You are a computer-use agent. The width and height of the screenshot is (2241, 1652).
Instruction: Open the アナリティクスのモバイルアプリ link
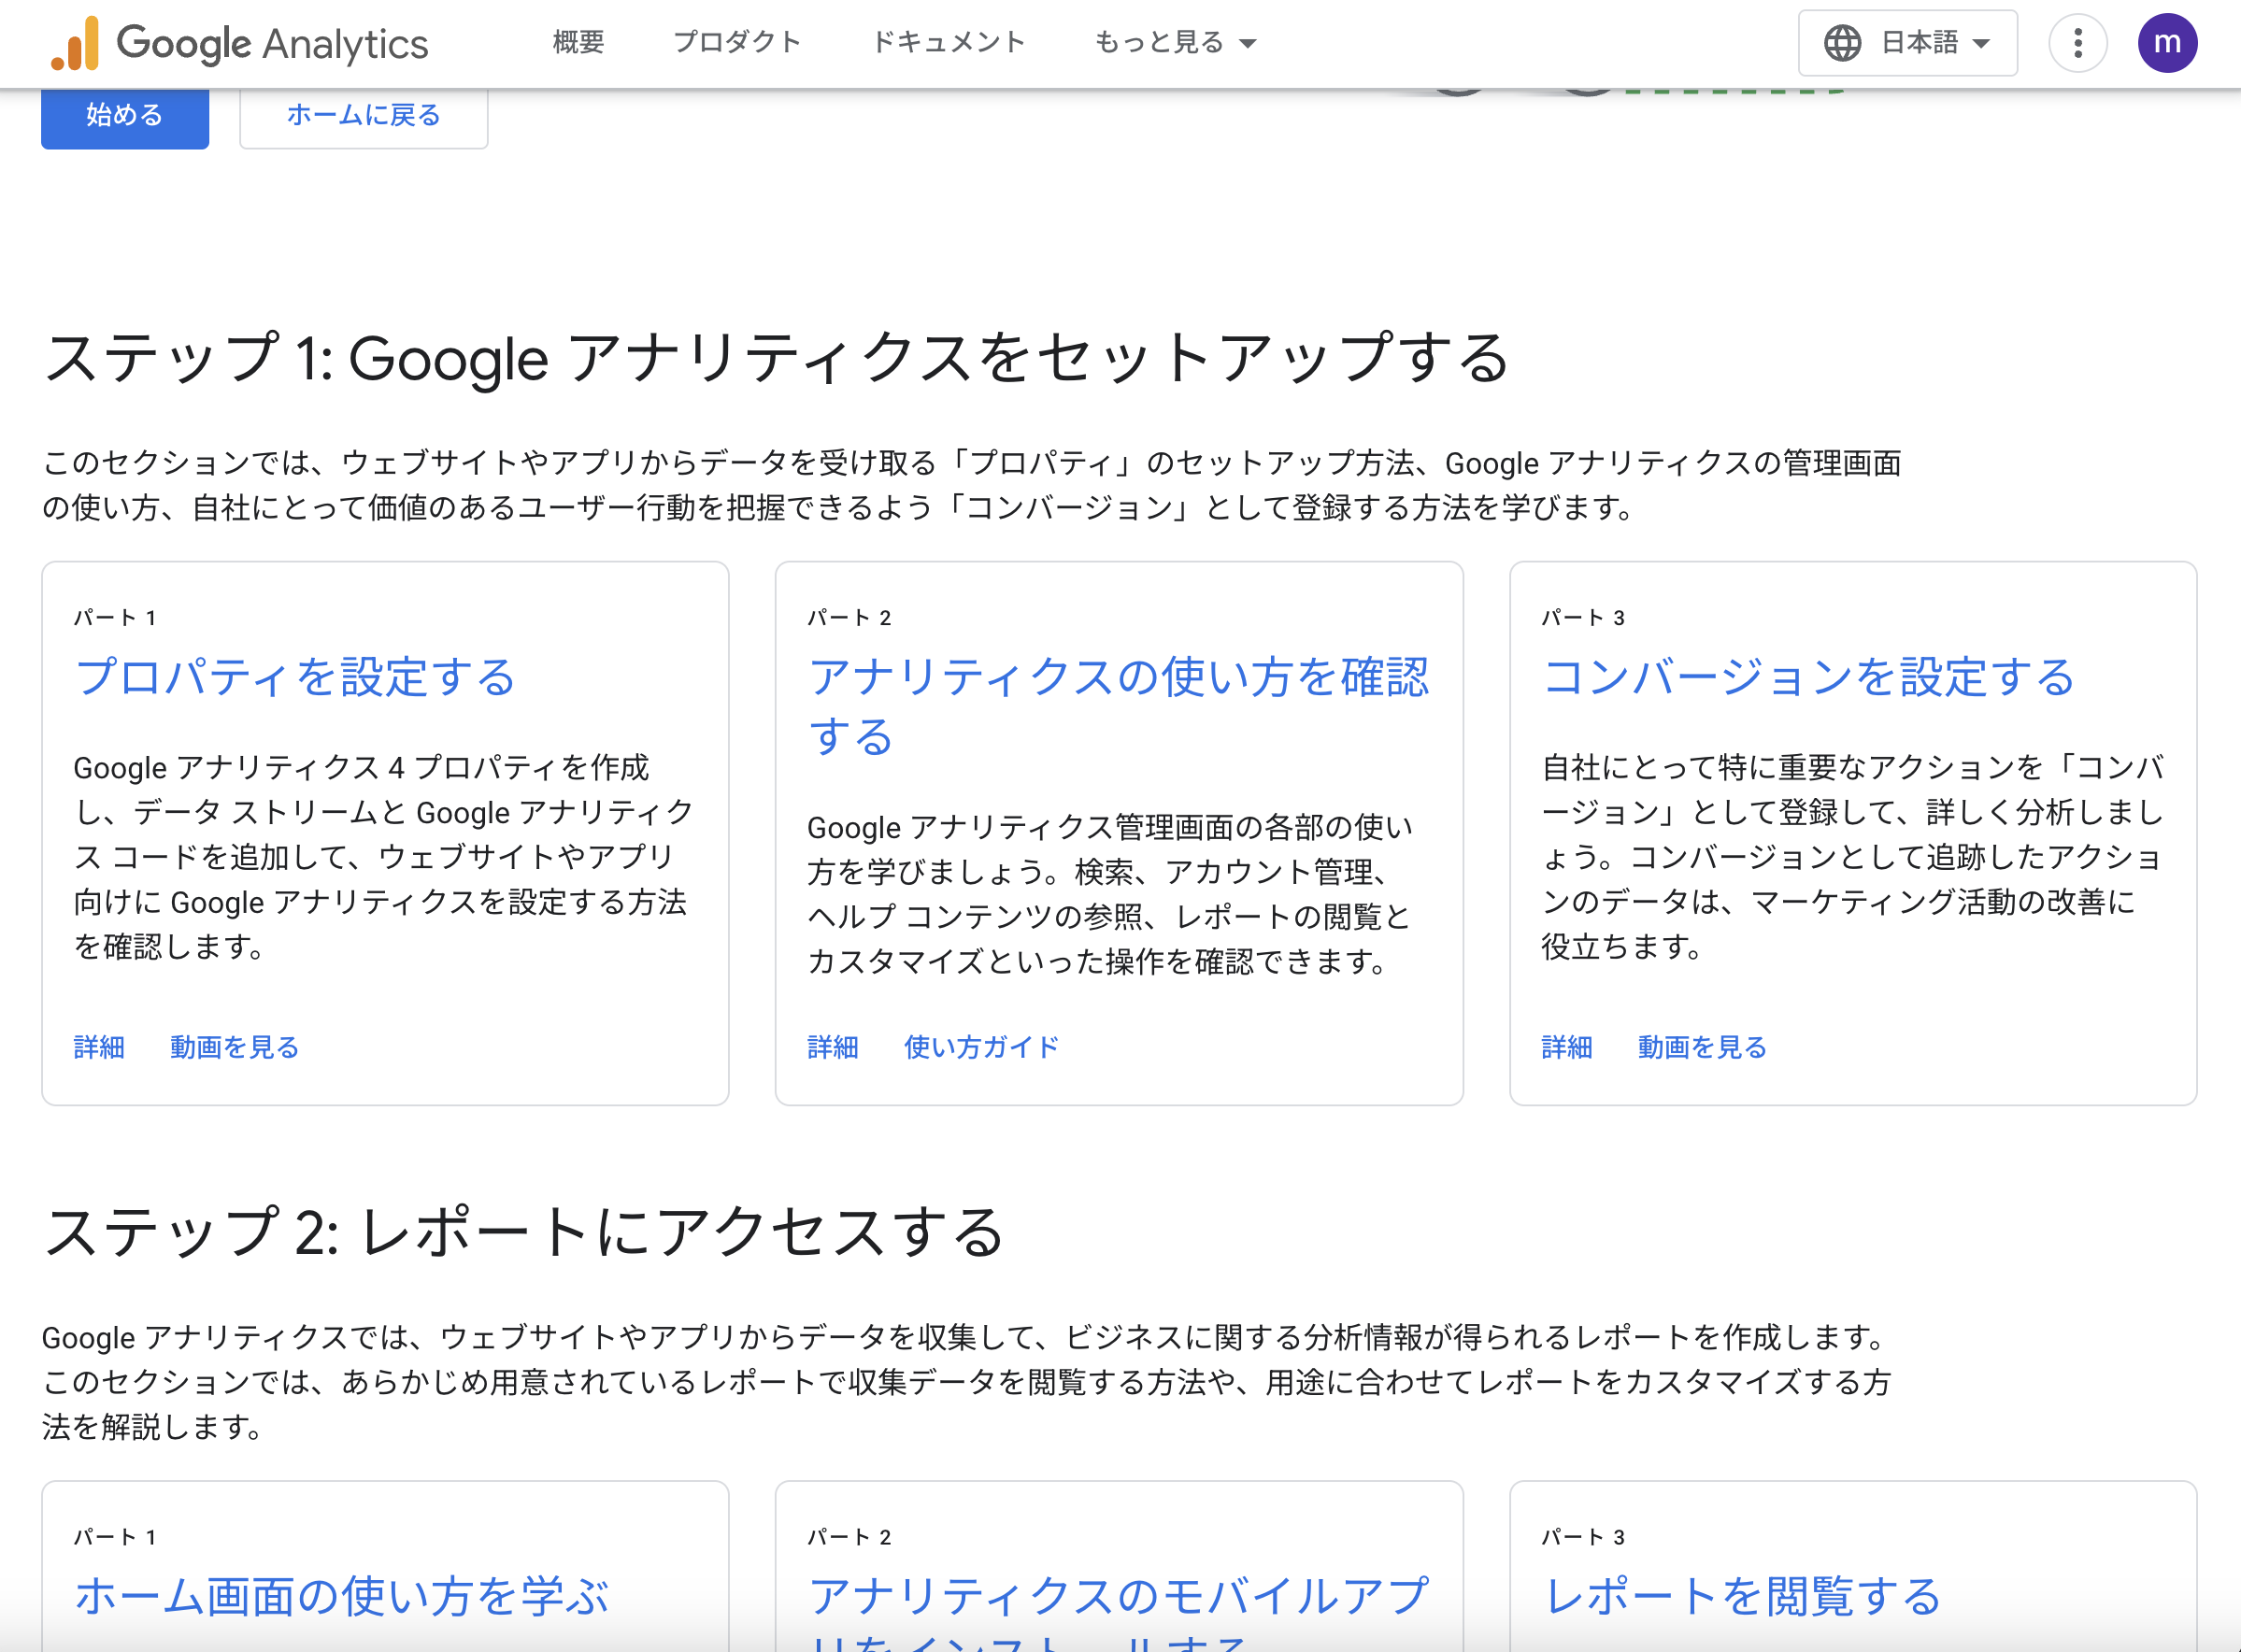click(1118, 1611)
